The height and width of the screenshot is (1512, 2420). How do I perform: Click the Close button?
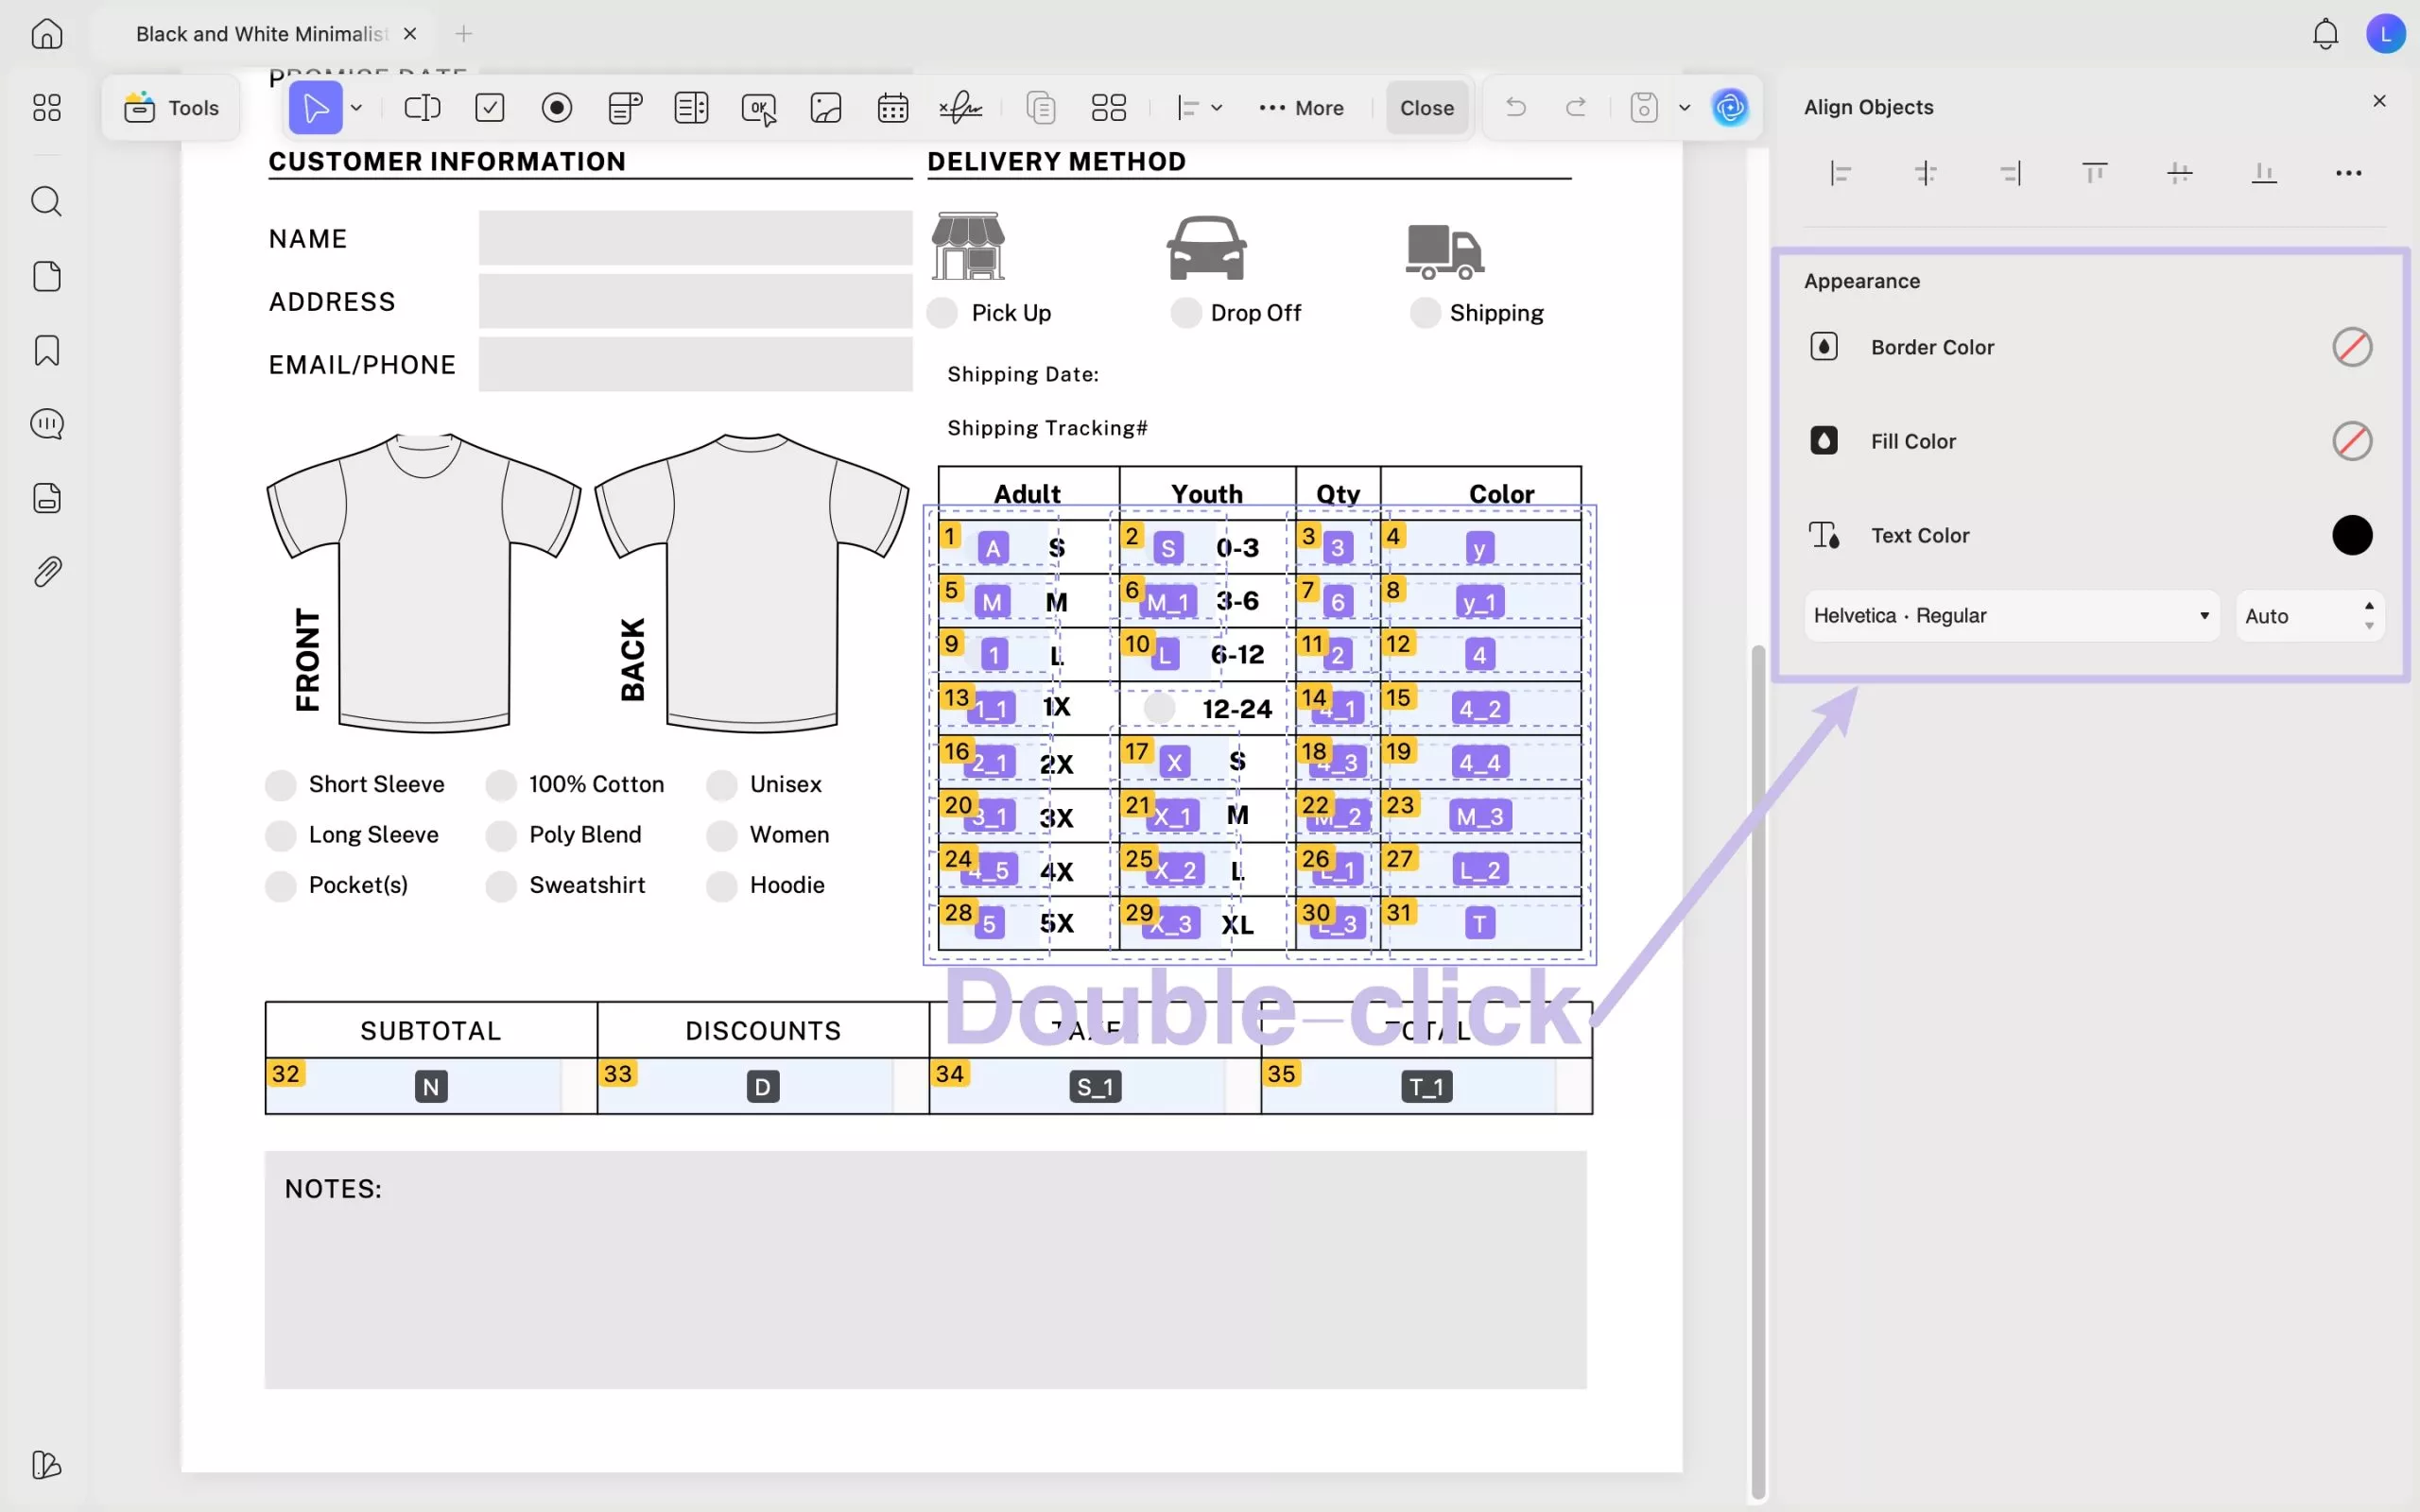(1426, 107)
